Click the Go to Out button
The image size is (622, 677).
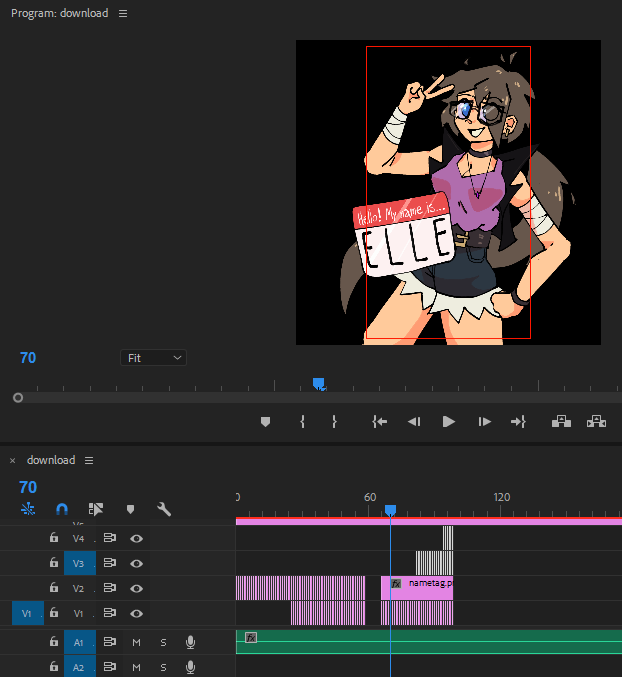coord(518,422)
